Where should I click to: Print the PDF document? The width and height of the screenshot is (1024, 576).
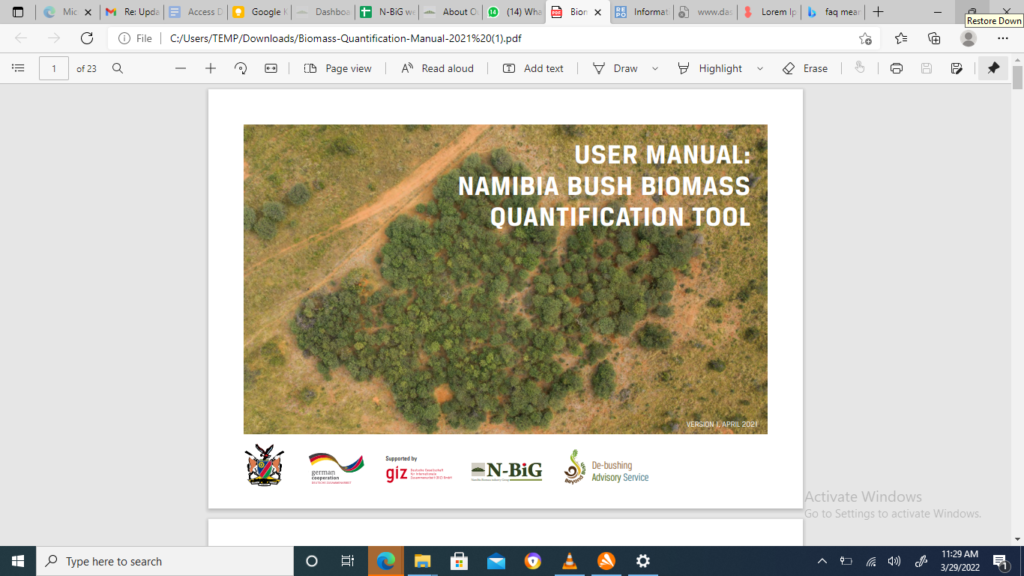(x=897, y=68)
